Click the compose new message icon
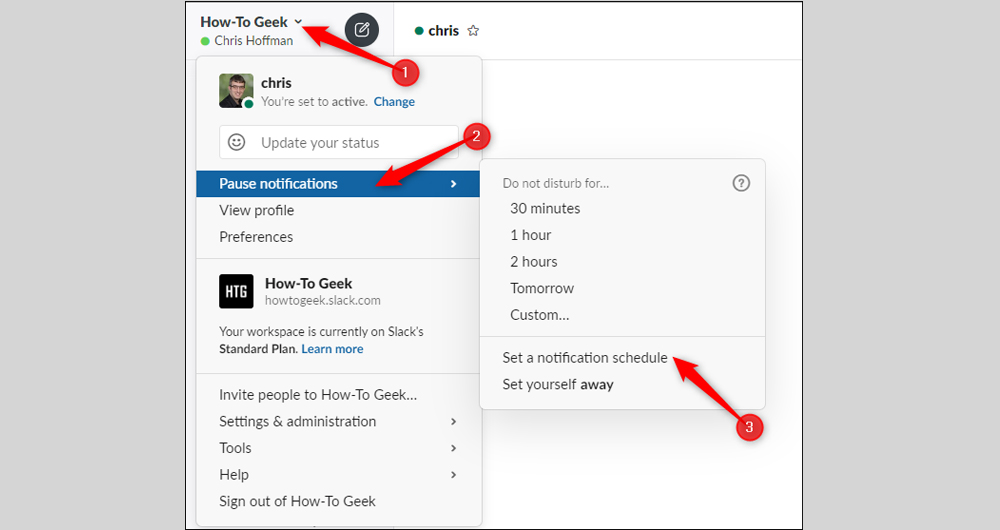This screenshot has width=1000, height=530. pos(362,30)
